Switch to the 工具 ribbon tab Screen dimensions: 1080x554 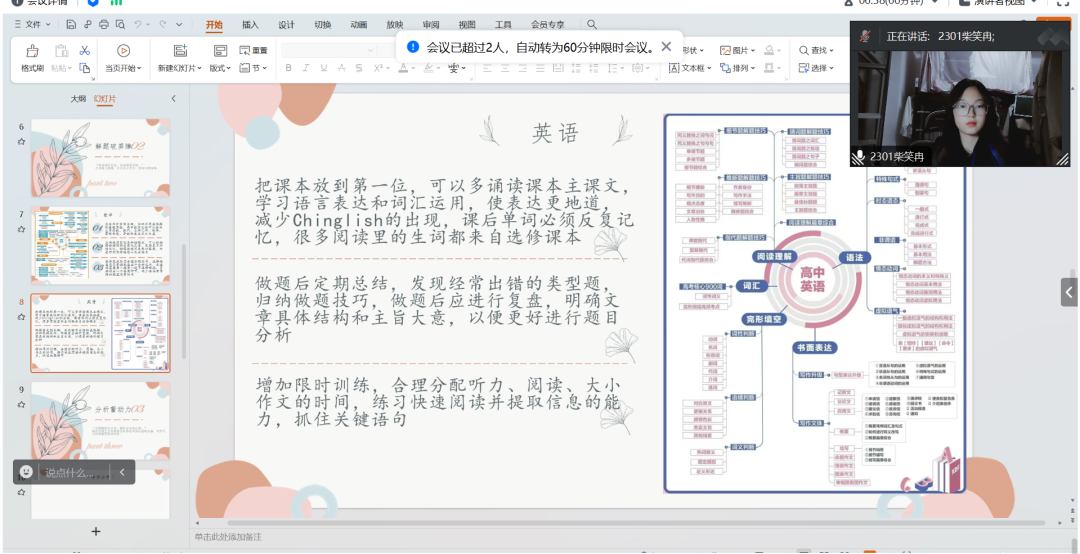click(x=503, y=25)
